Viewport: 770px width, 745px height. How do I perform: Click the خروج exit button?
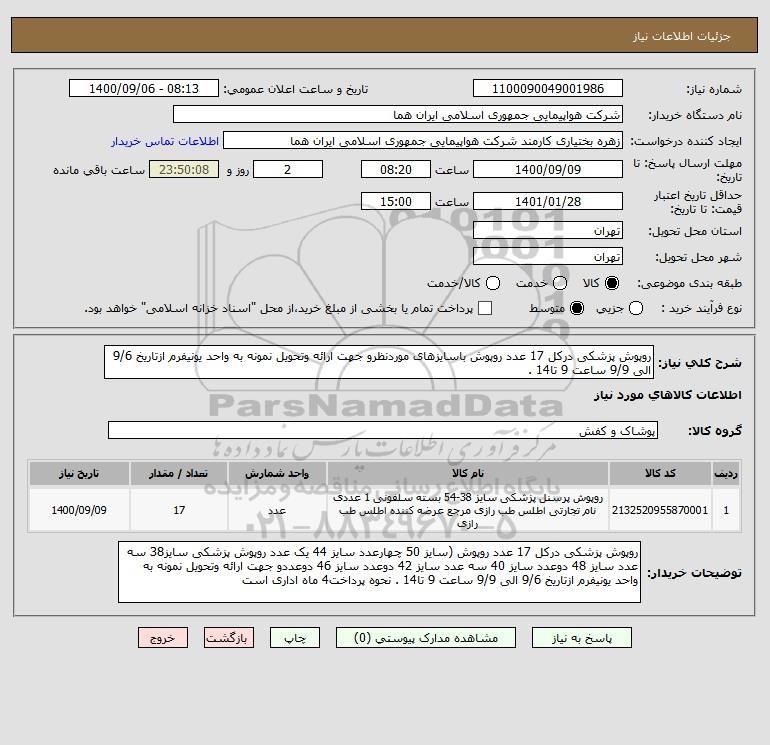[163, 638]
